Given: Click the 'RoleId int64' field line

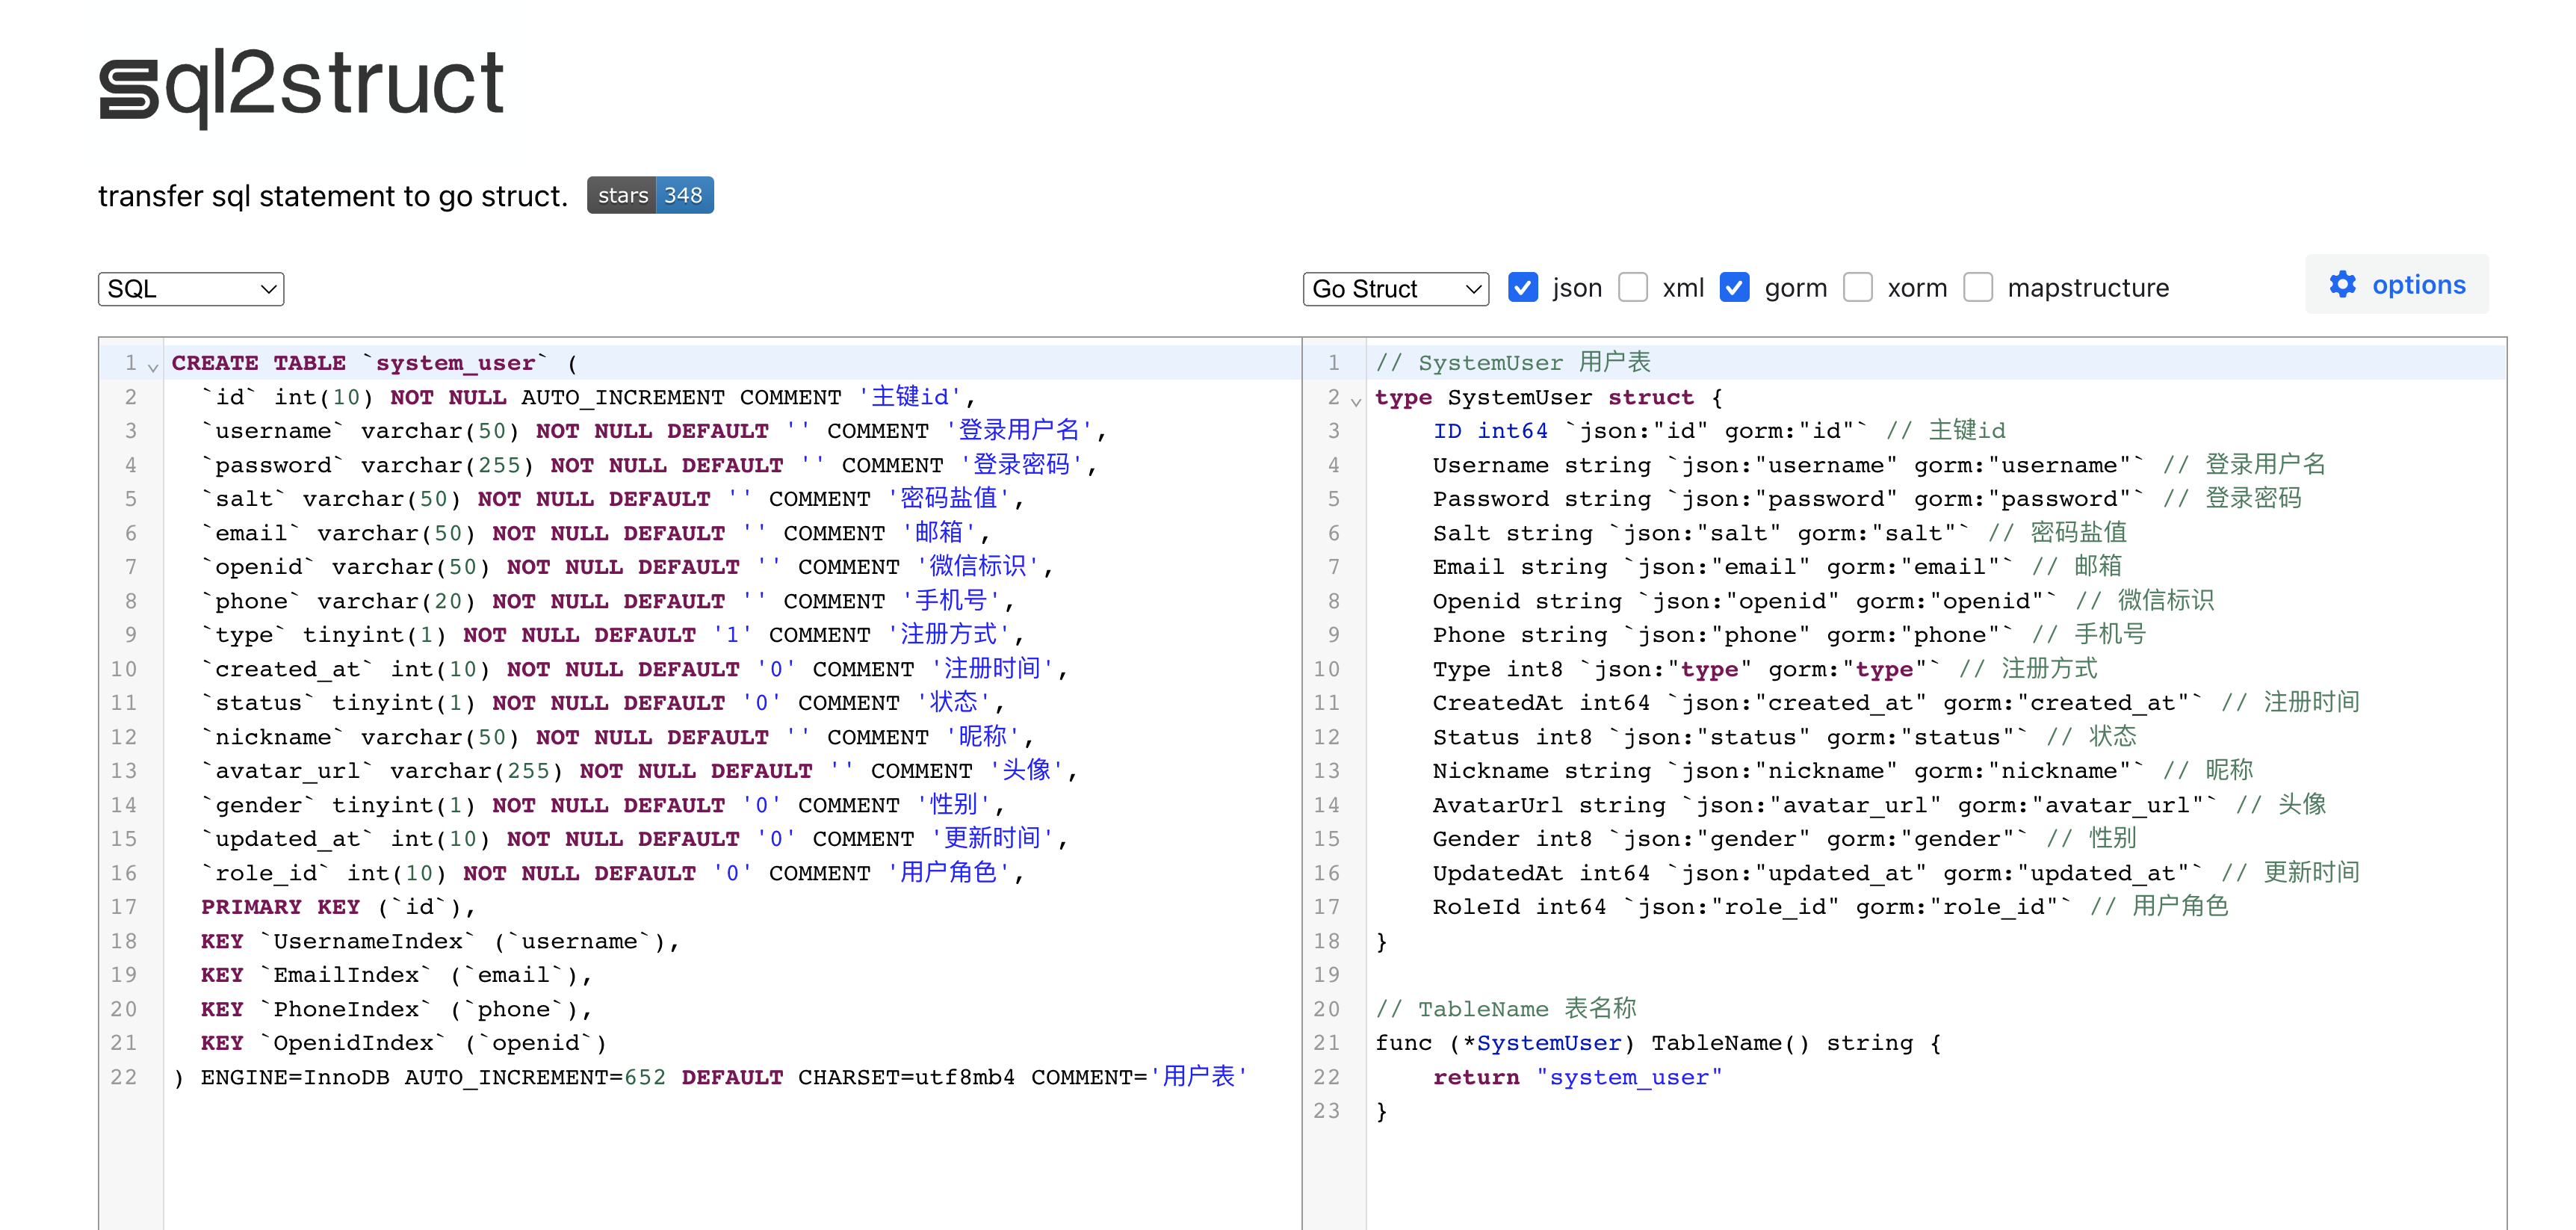Looking at the screenshot, I should click(1830, 907).
